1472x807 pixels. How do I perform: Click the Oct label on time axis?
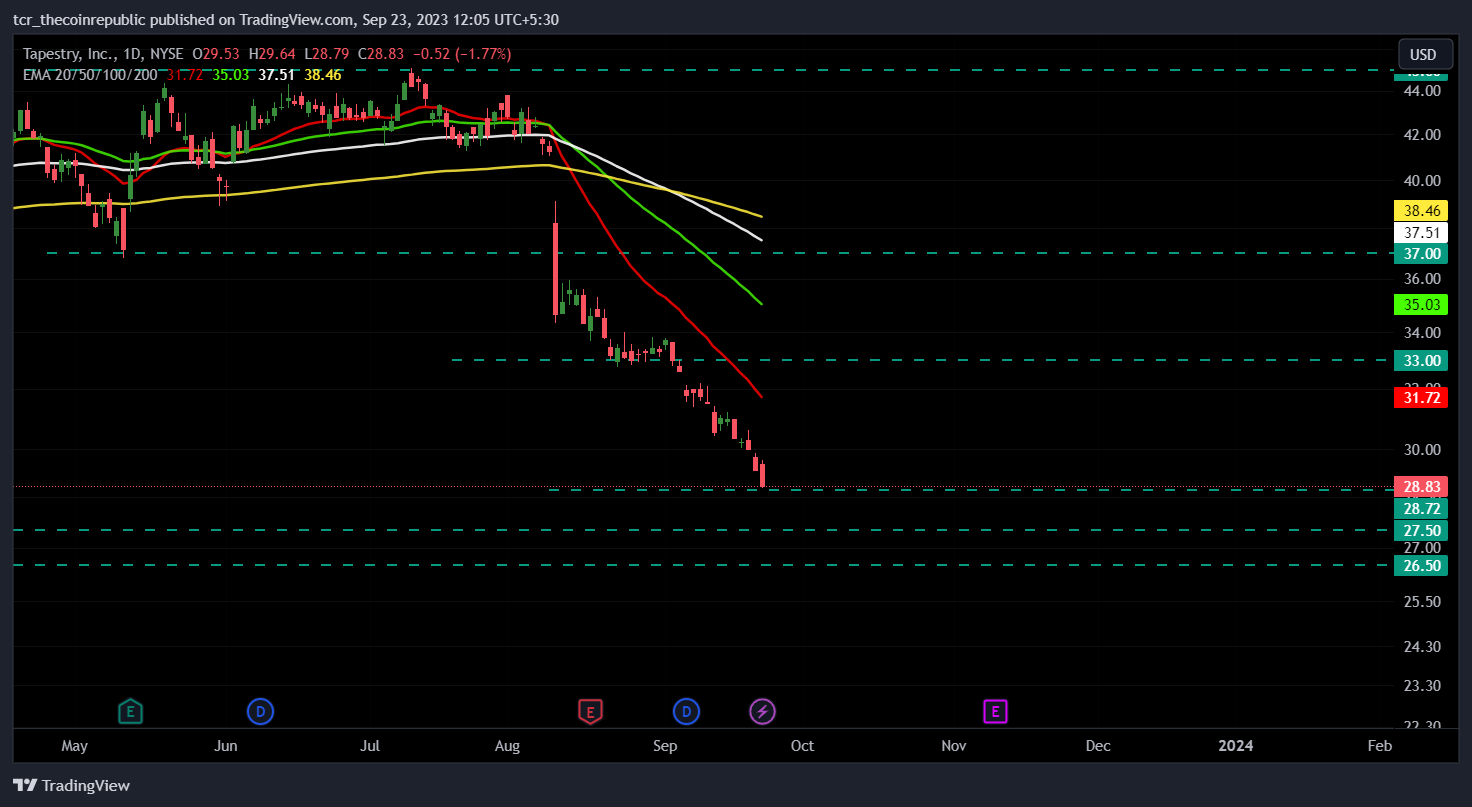click(802, 746)
